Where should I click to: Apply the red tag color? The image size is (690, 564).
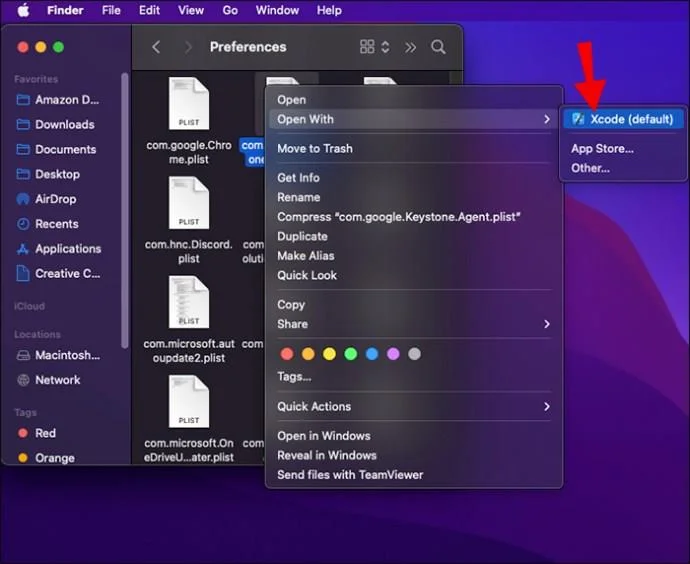point(287,354)
